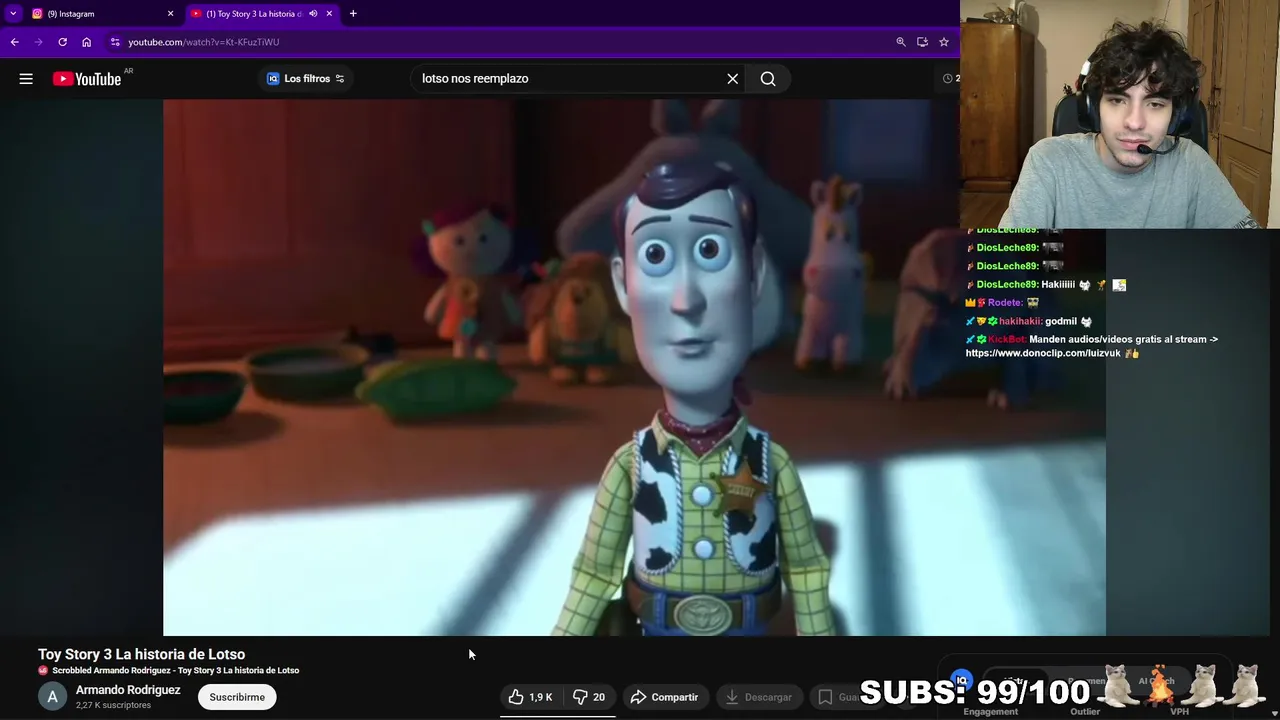The image size is (1280, 720).
Task: Open the YouTube hamburger guide menu
Action: (26, 79)
